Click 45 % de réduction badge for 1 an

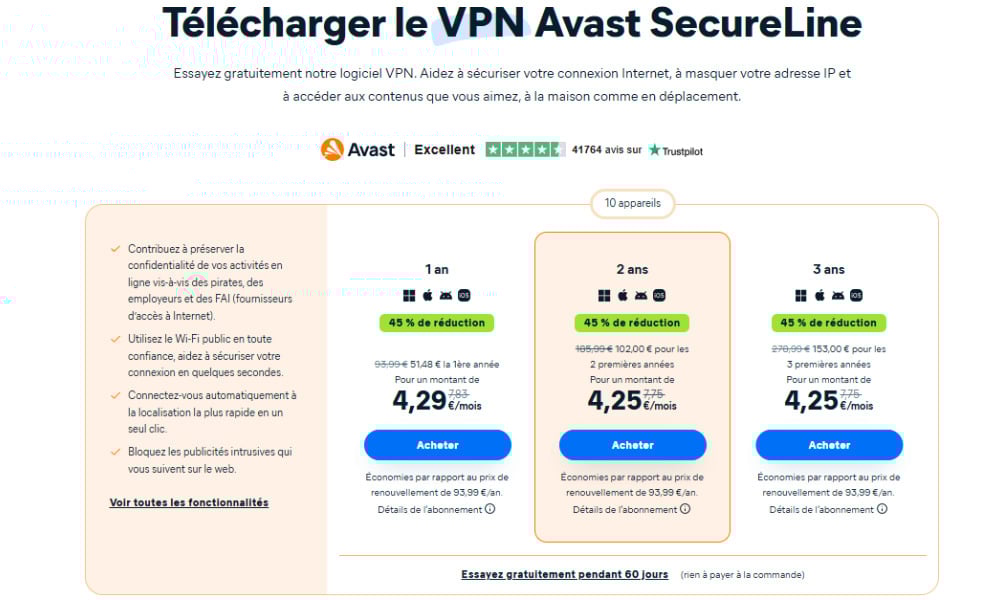[436, 323]
